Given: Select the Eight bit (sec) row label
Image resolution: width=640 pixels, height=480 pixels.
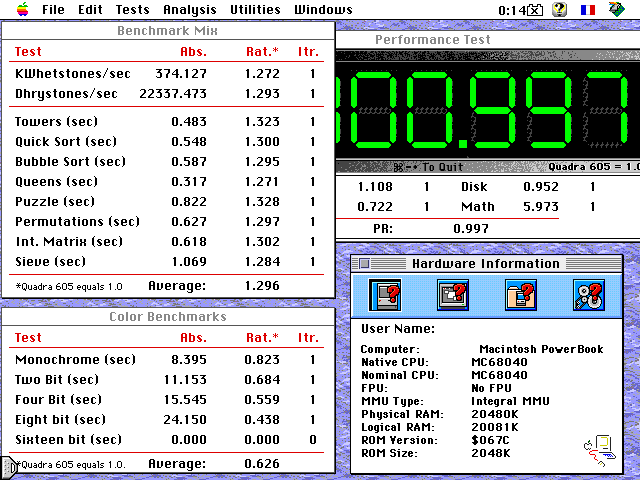Looking at the screenshot, I should point(60,420).
